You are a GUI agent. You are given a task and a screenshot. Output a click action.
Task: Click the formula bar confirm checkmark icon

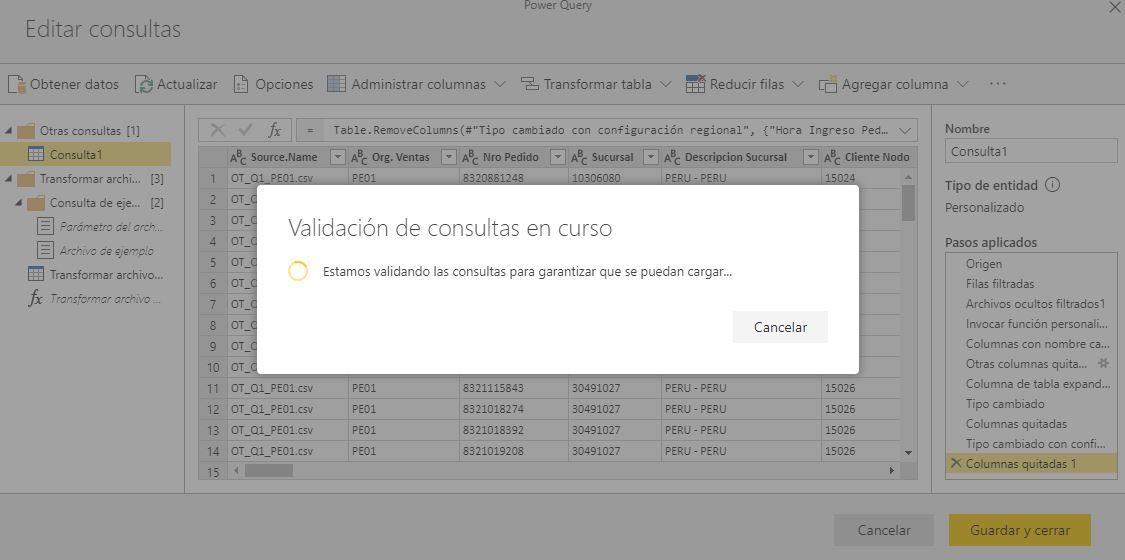[x=245, y=130]
